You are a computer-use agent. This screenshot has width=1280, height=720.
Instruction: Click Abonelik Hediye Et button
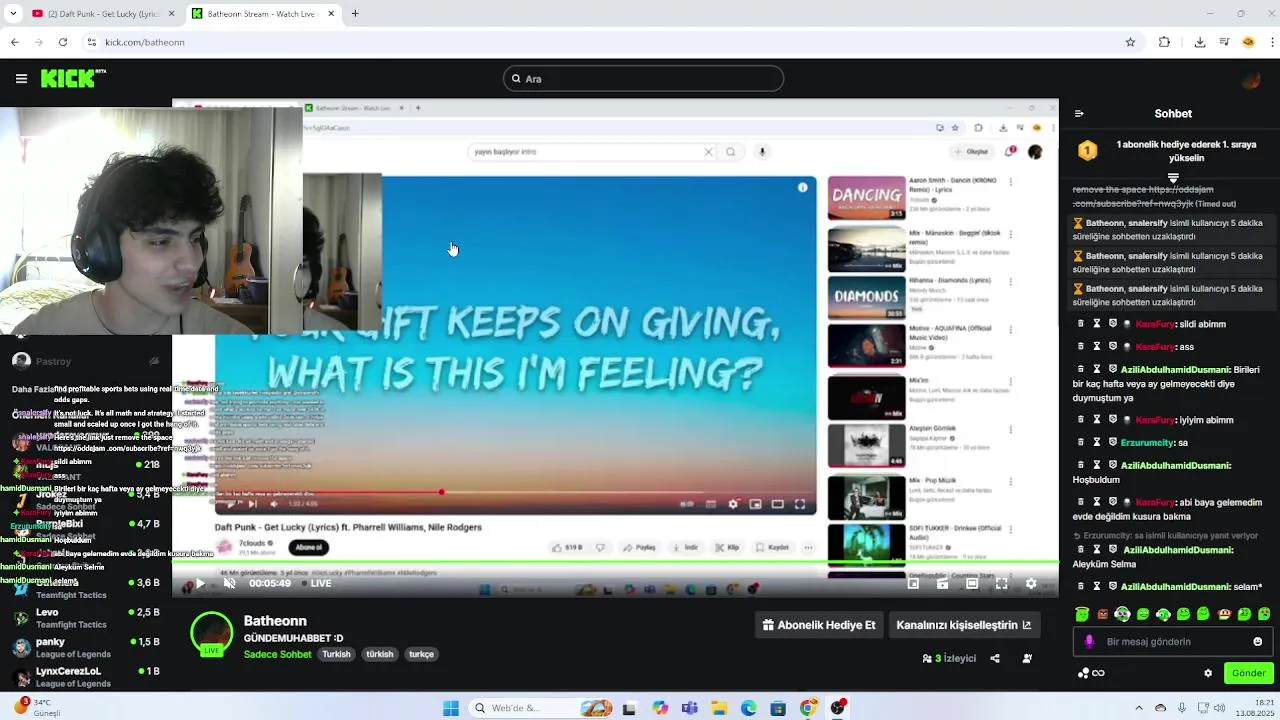tap(819, 625)
